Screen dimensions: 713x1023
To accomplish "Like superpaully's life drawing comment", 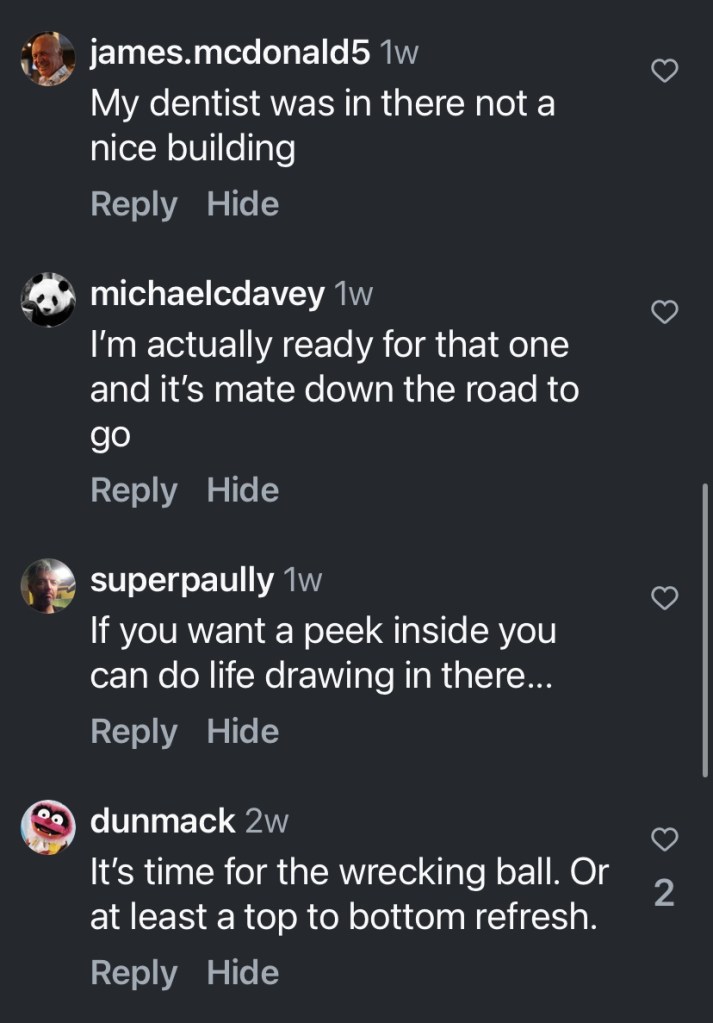I will click(665, 598).
